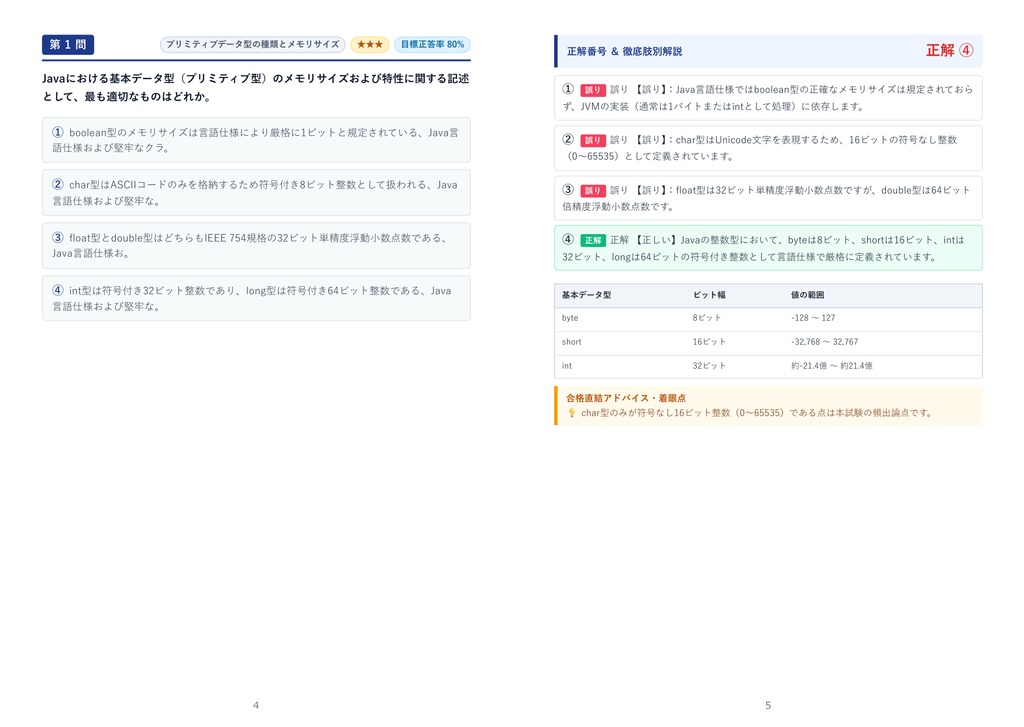Select answer option ② about char型 ASCII
The image size is (1024, 727).
click(x=256, y=193)
